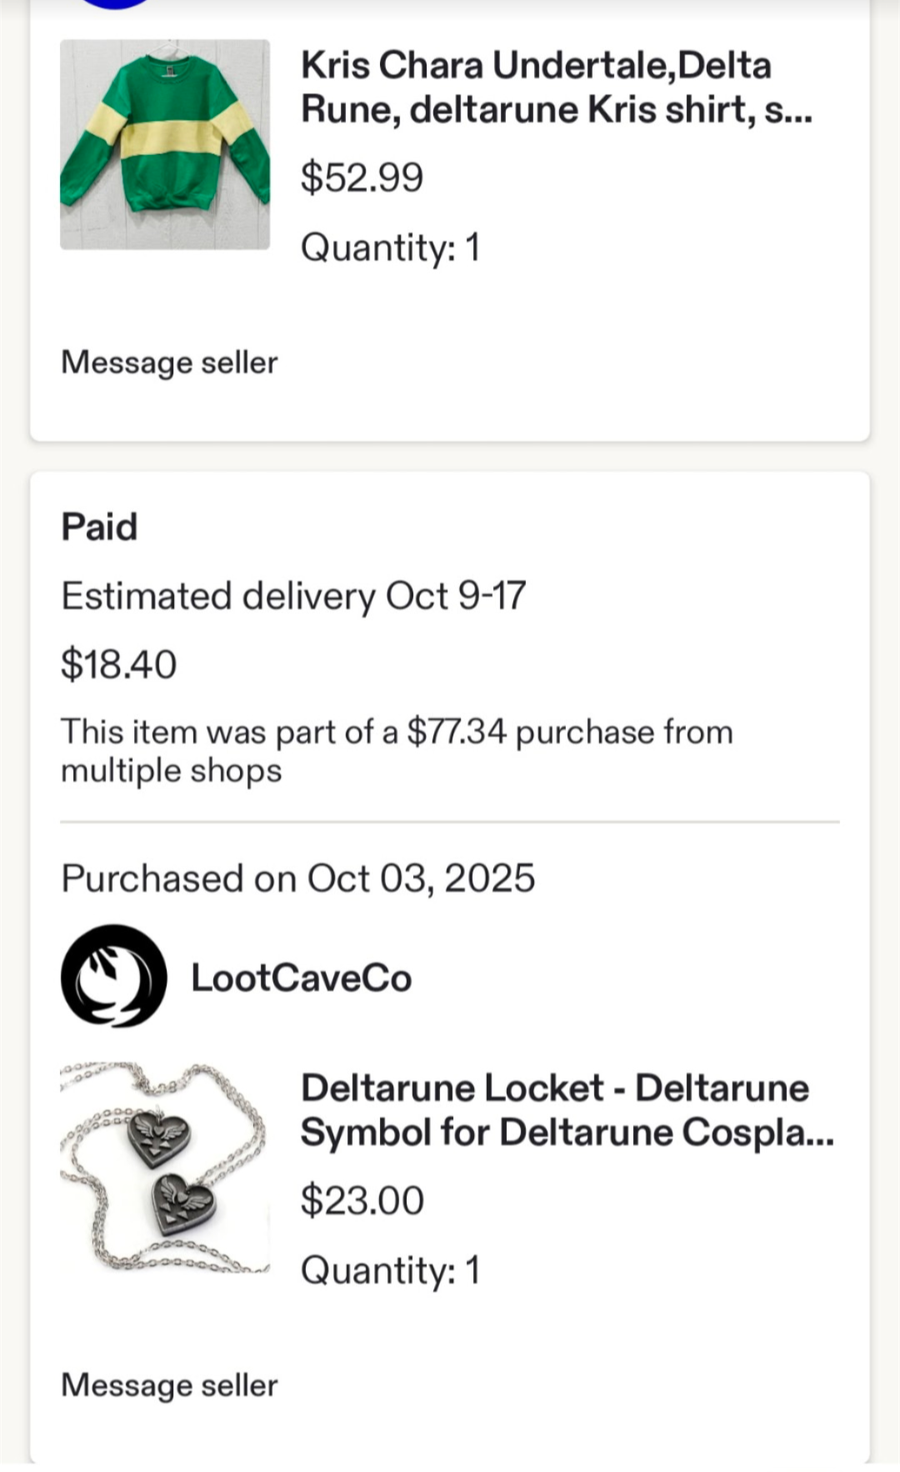This screenshot has width=900, height=1472.
Task: Open the Kris Chara Undertale shirt listing title
Action: pyautogui.click(x=556, y=87)
